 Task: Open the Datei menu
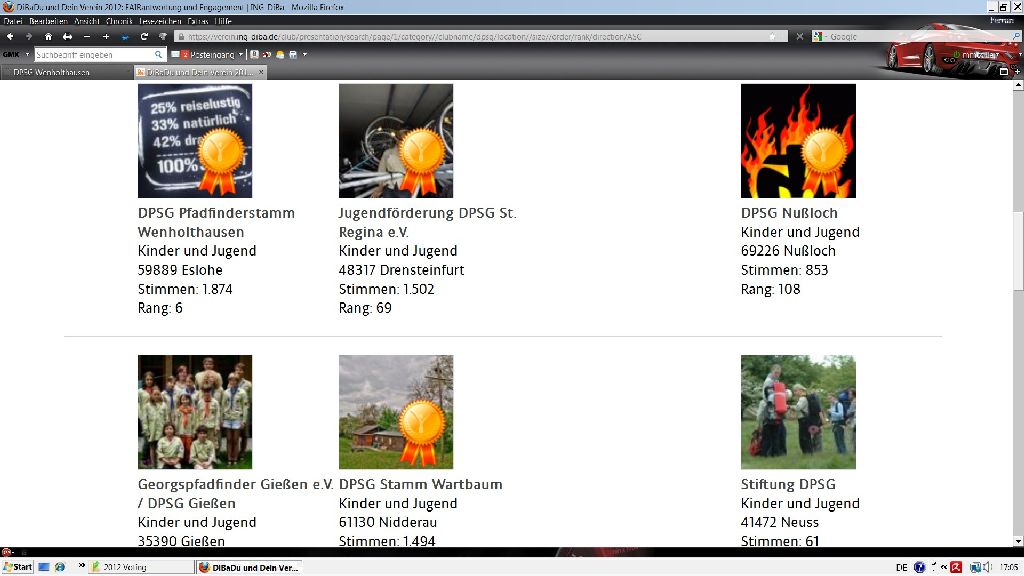[x=13, y=22]
